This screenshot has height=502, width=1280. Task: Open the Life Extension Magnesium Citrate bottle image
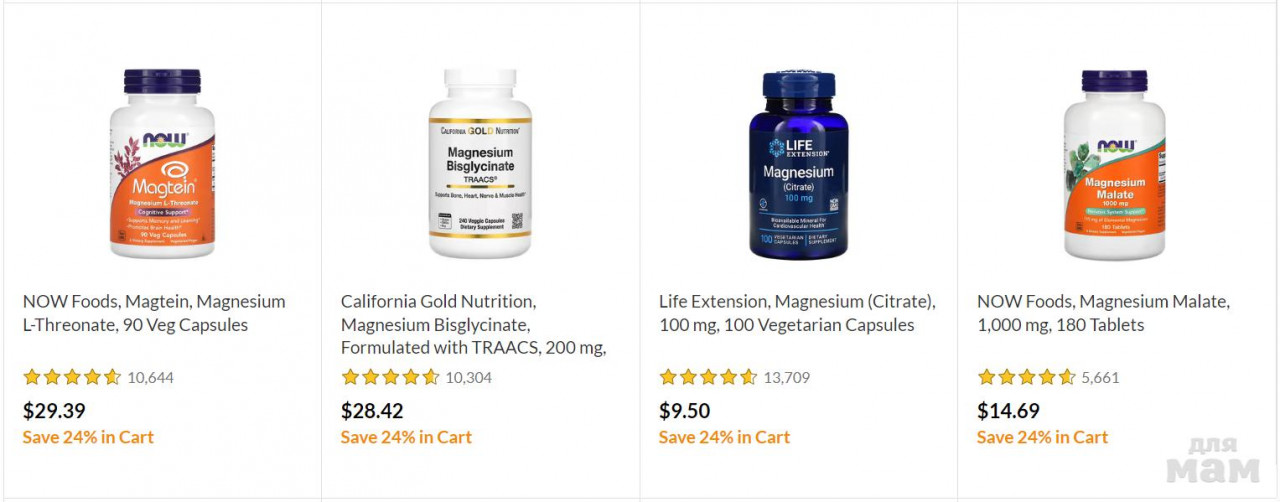pyautogui.click(x=798, y=165)
